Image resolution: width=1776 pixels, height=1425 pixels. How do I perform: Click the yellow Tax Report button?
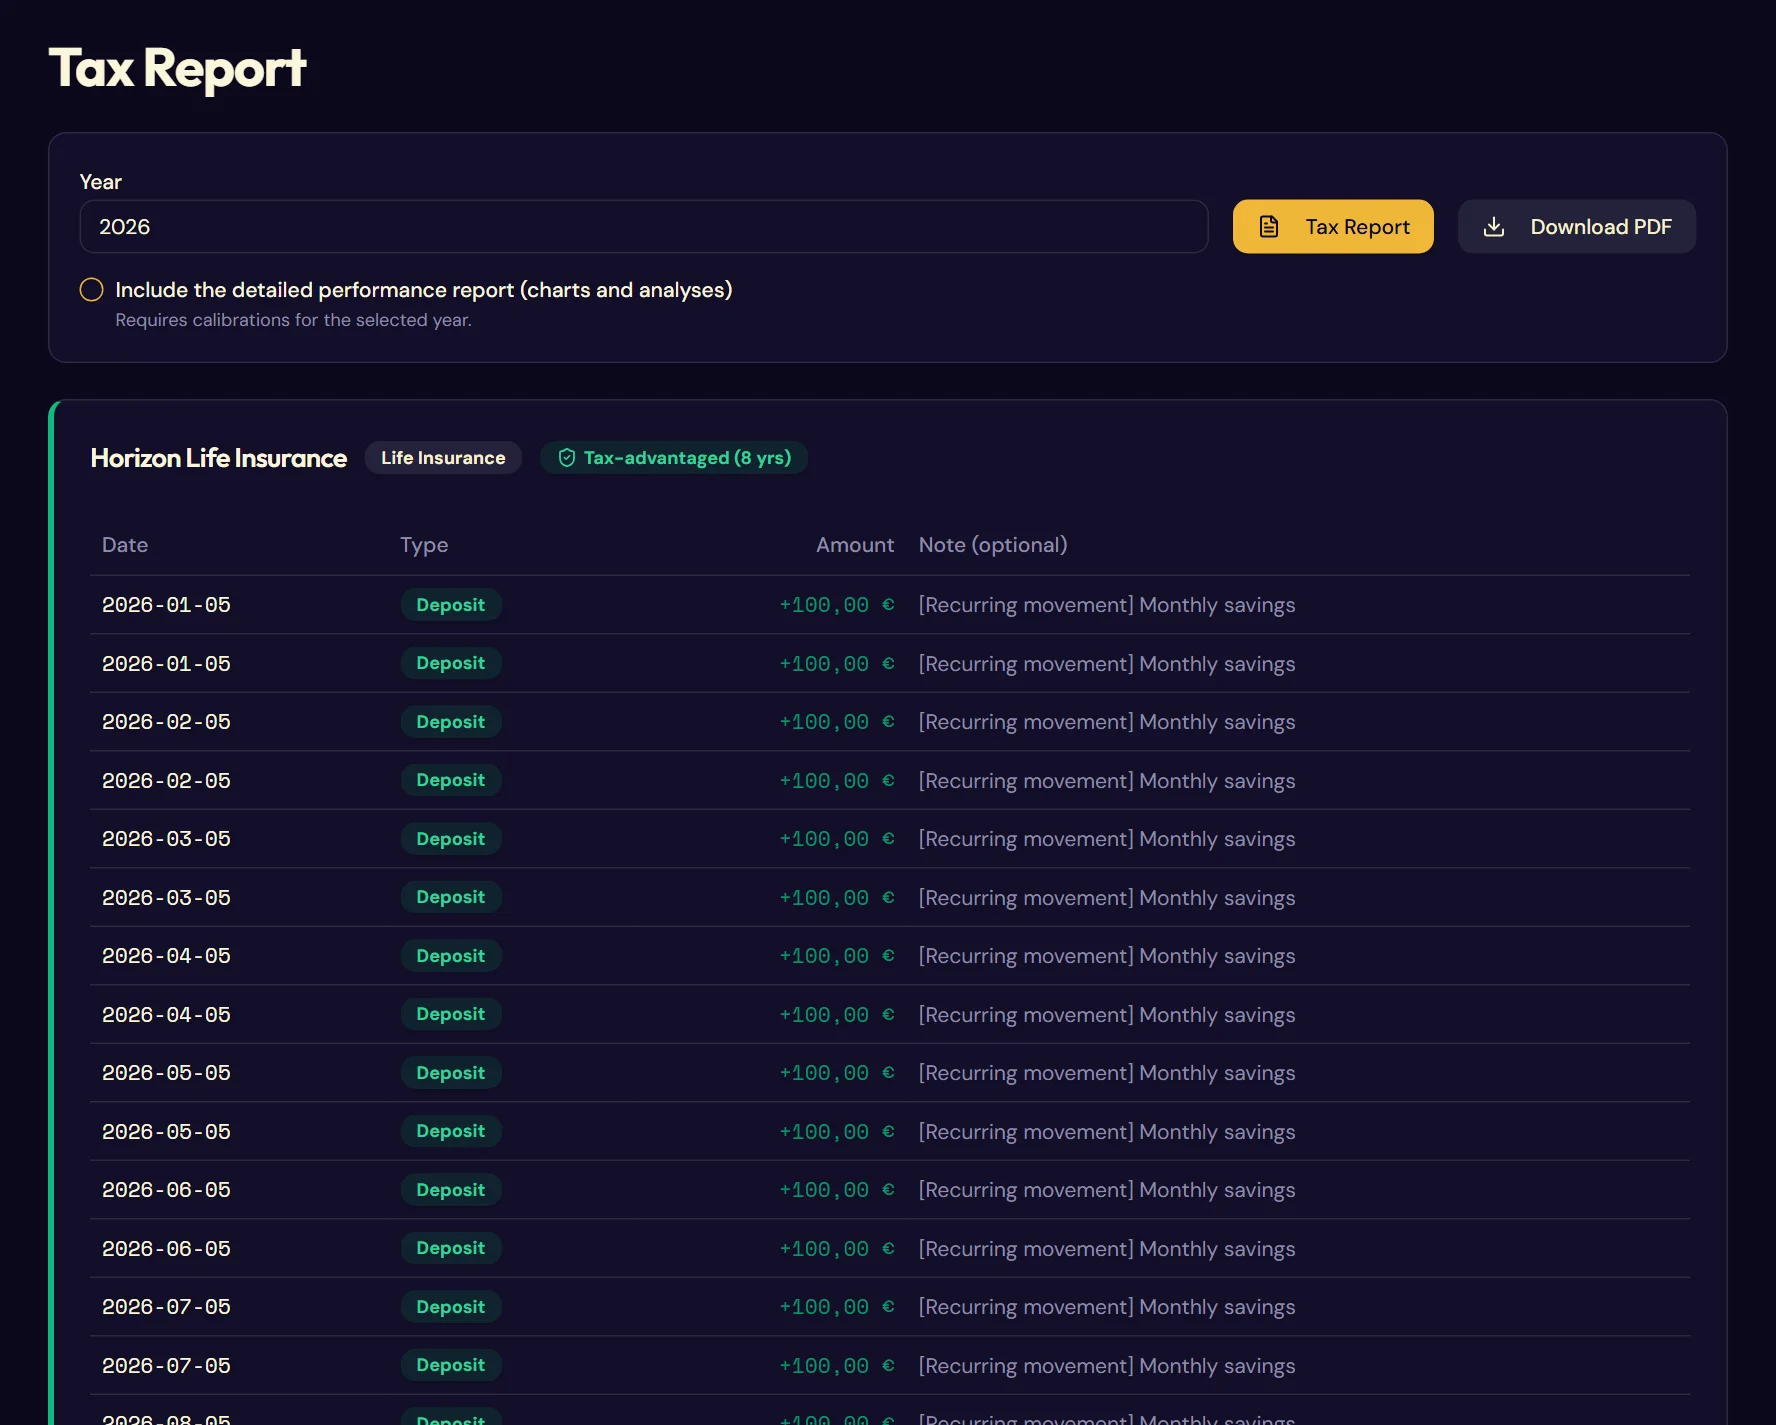(1333, 227)
